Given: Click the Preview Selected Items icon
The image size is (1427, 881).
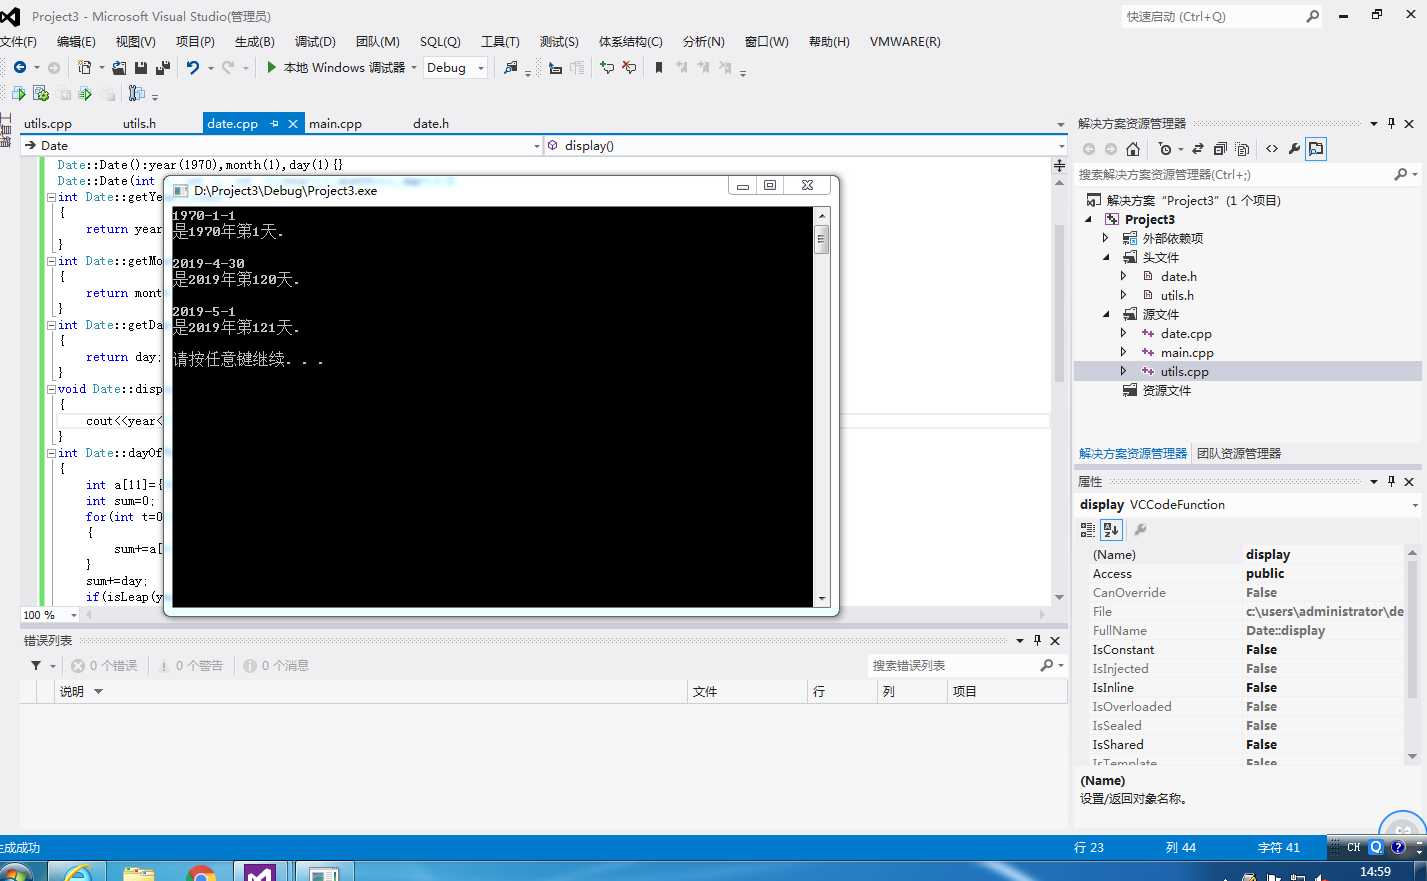Looking at the screenshot, I should pos(1316,149).
